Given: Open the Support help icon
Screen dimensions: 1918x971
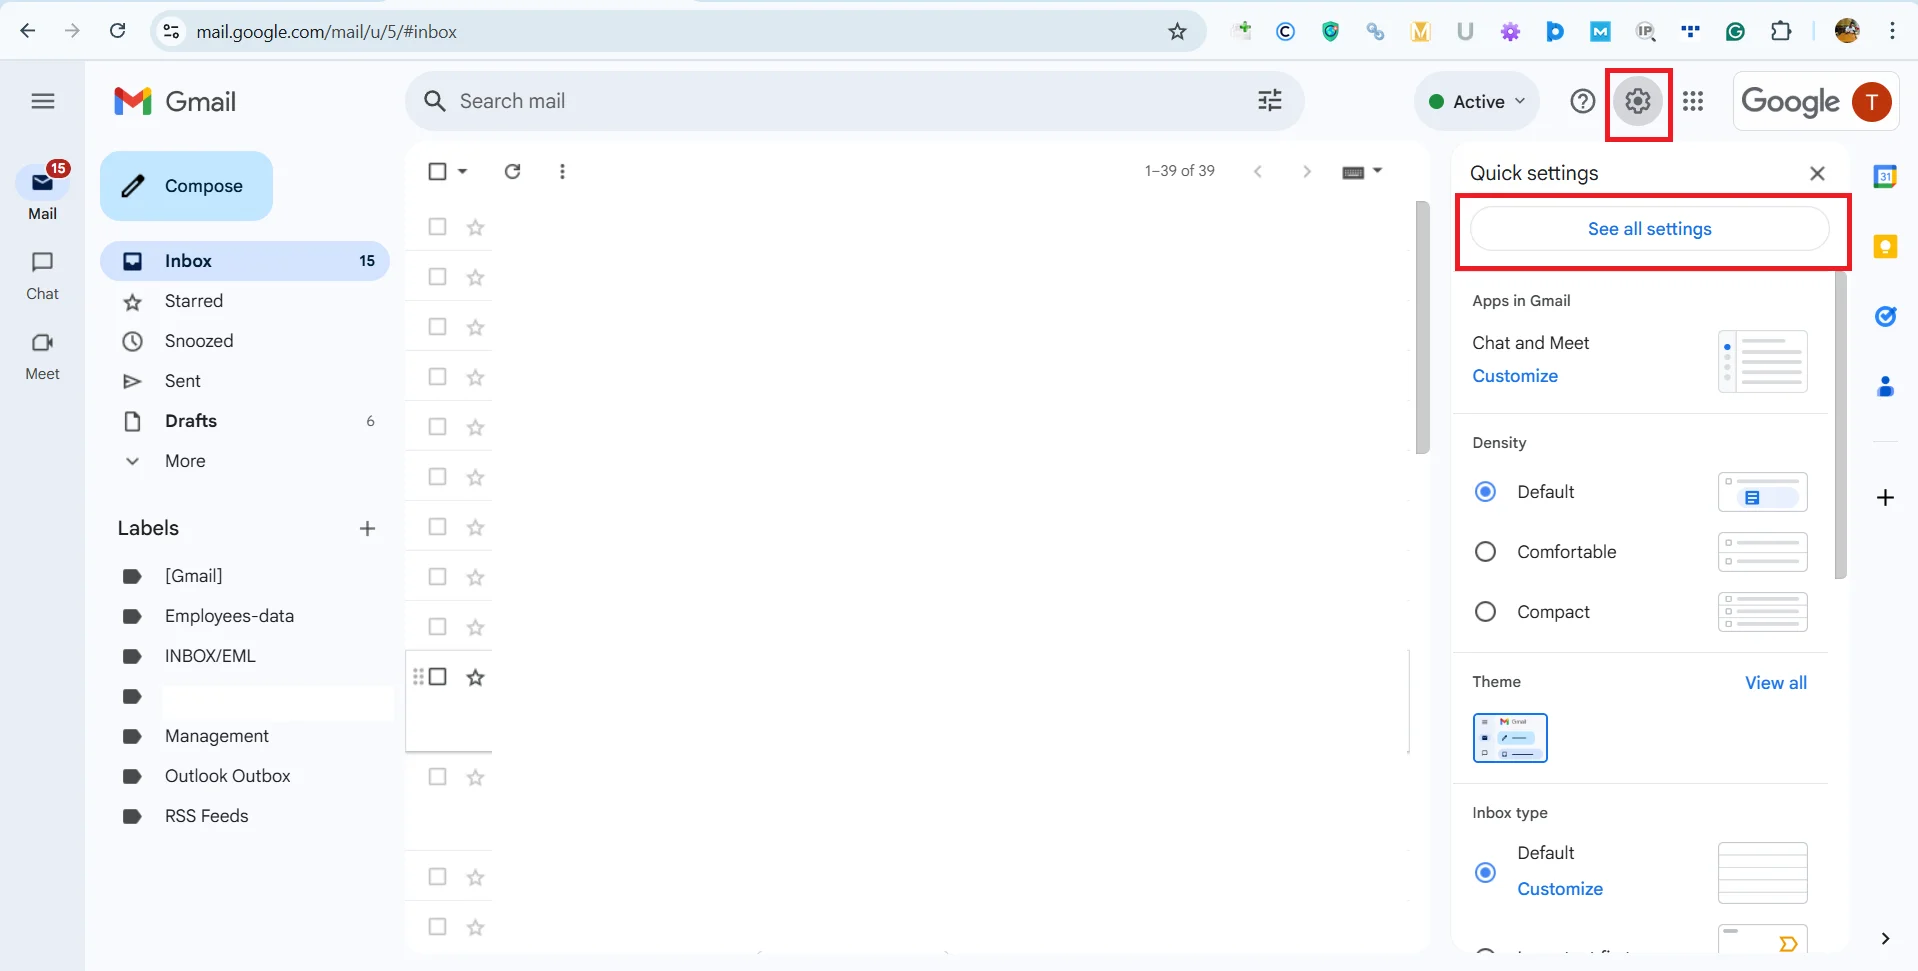Looking at the screenshot, I should pos(1582,101).
